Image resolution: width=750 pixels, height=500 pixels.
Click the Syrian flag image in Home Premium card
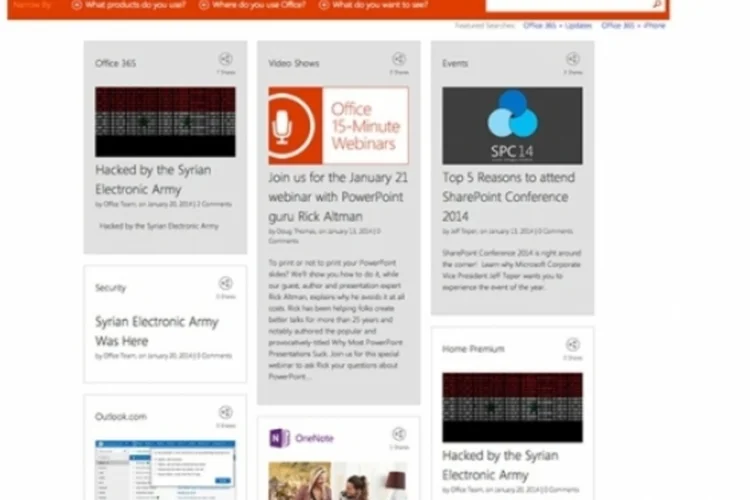pos(512,407)
